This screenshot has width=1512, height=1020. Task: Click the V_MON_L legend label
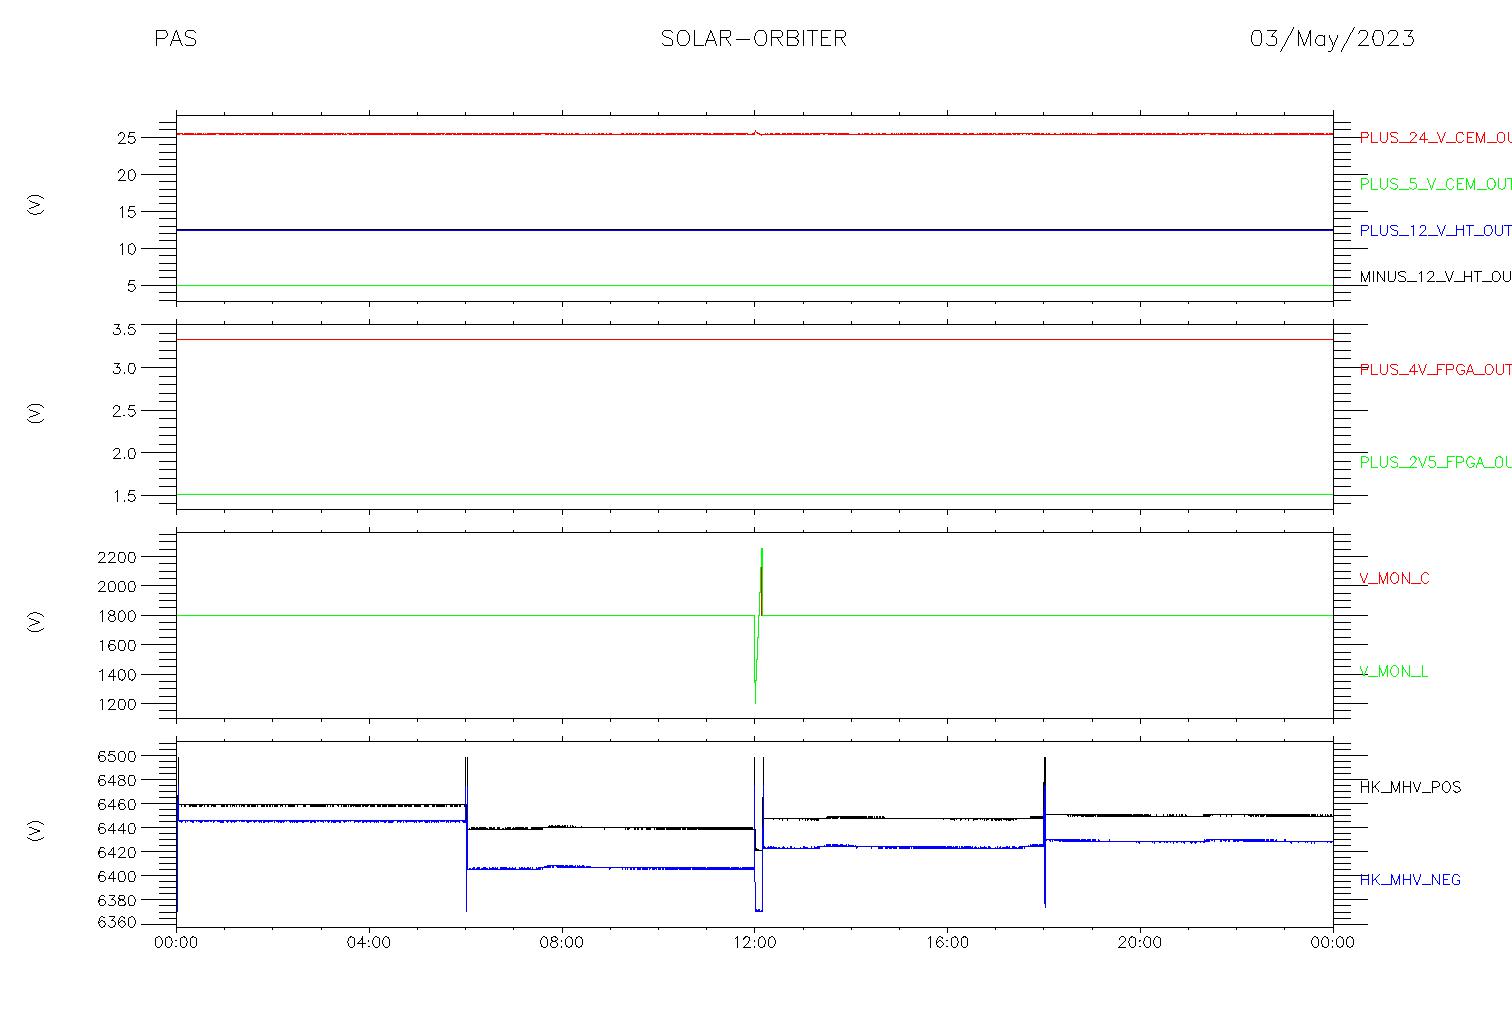[x=1393, y=671]
